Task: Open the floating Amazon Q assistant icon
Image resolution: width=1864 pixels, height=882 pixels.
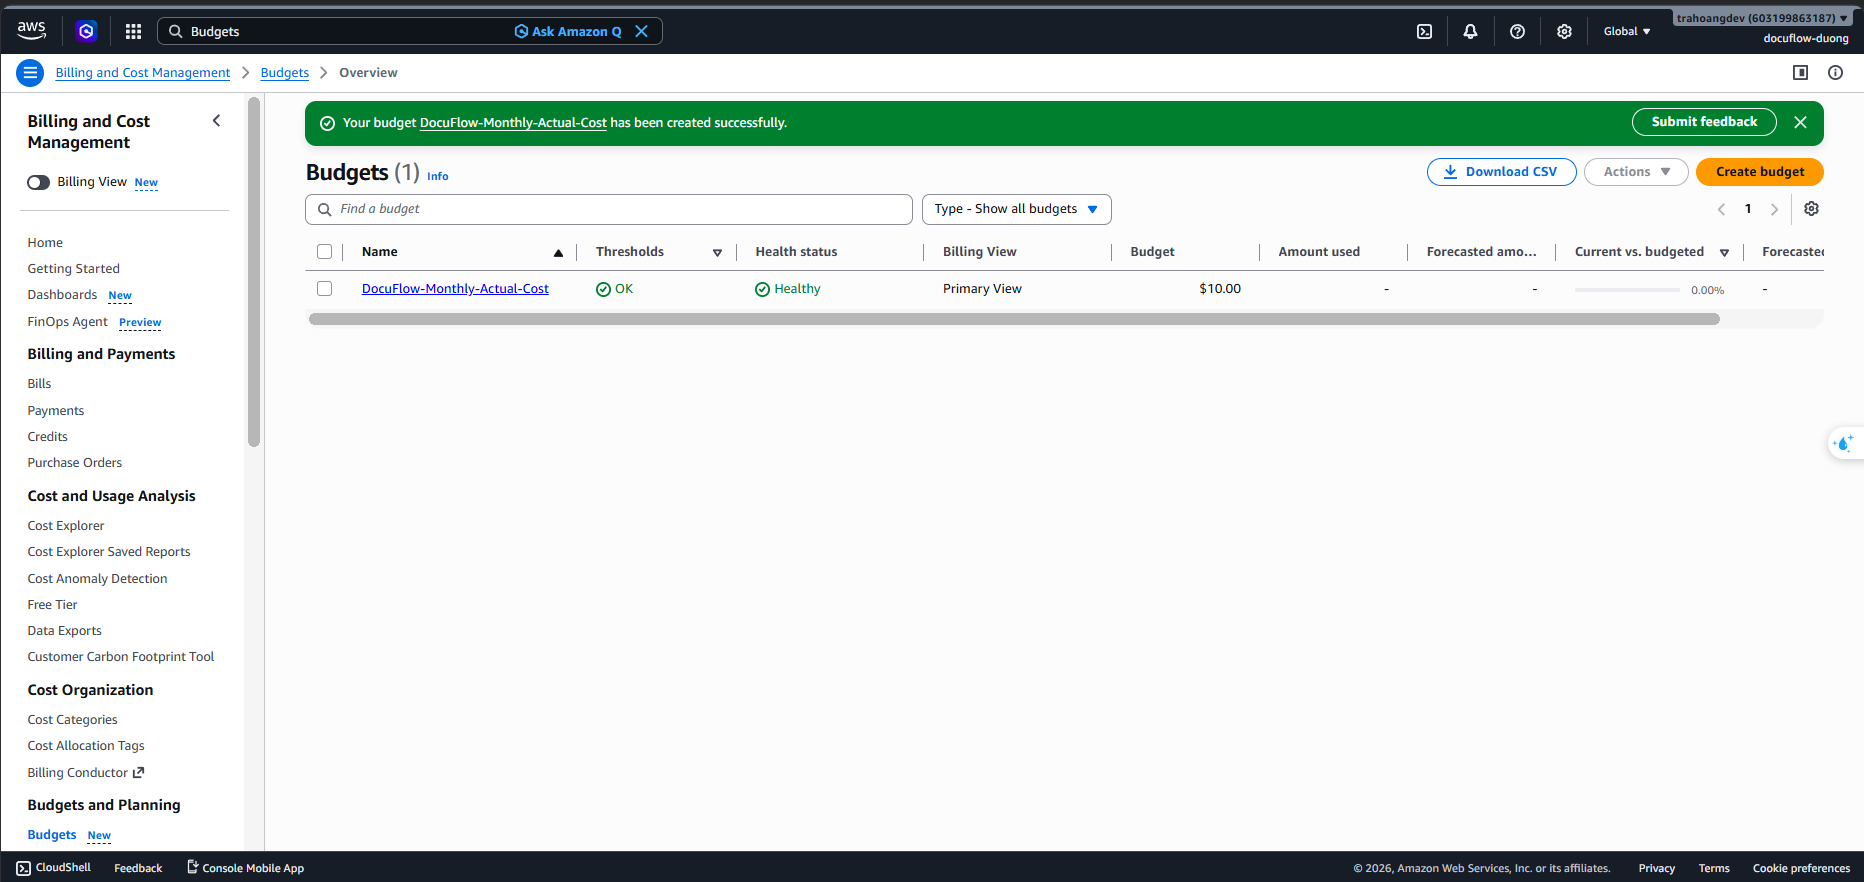Action: pos(1845,443)
